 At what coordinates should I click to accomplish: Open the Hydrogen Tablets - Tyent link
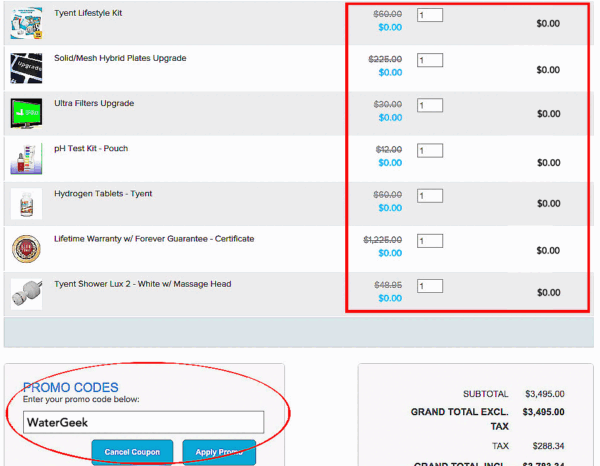tap(103, 194)
